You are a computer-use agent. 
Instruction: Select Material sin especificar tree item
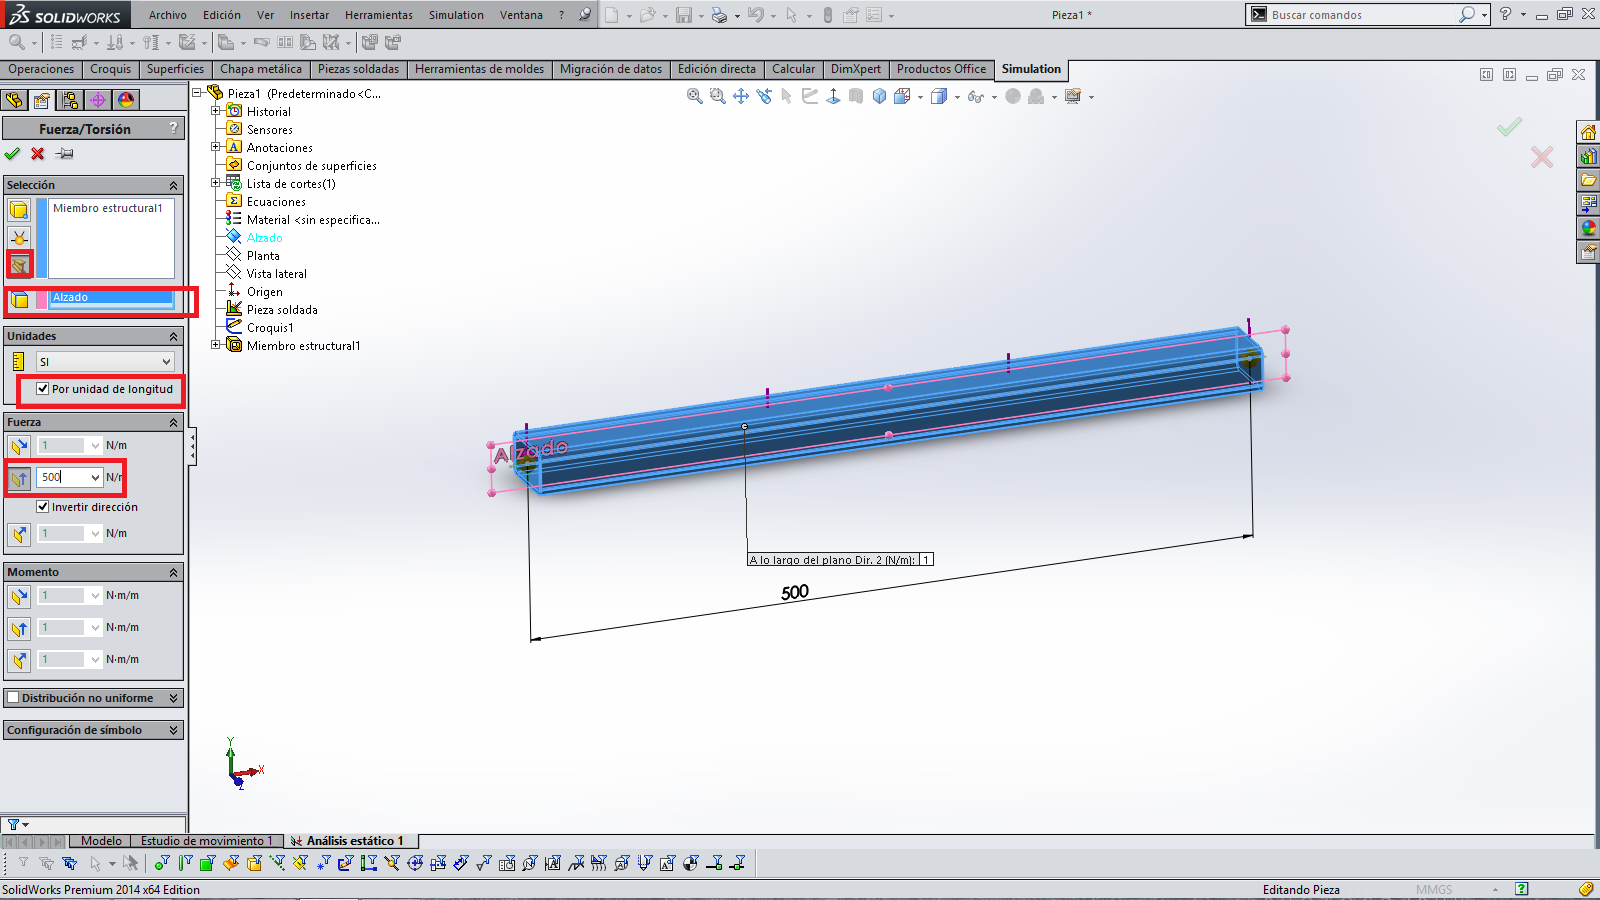click(313, 220)
